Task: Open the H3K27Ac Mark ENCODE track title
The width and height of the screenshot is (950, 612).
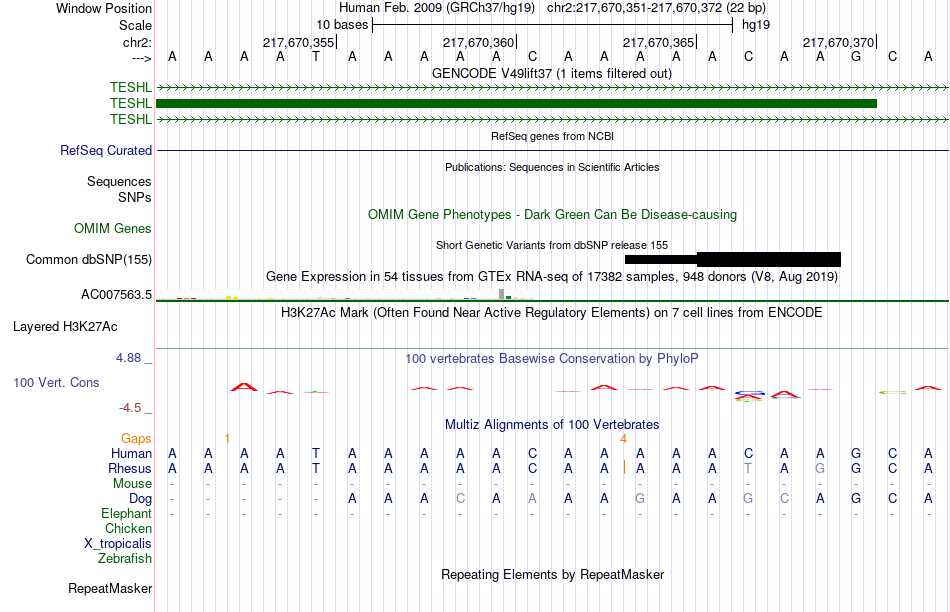Action: click(552, 313)
